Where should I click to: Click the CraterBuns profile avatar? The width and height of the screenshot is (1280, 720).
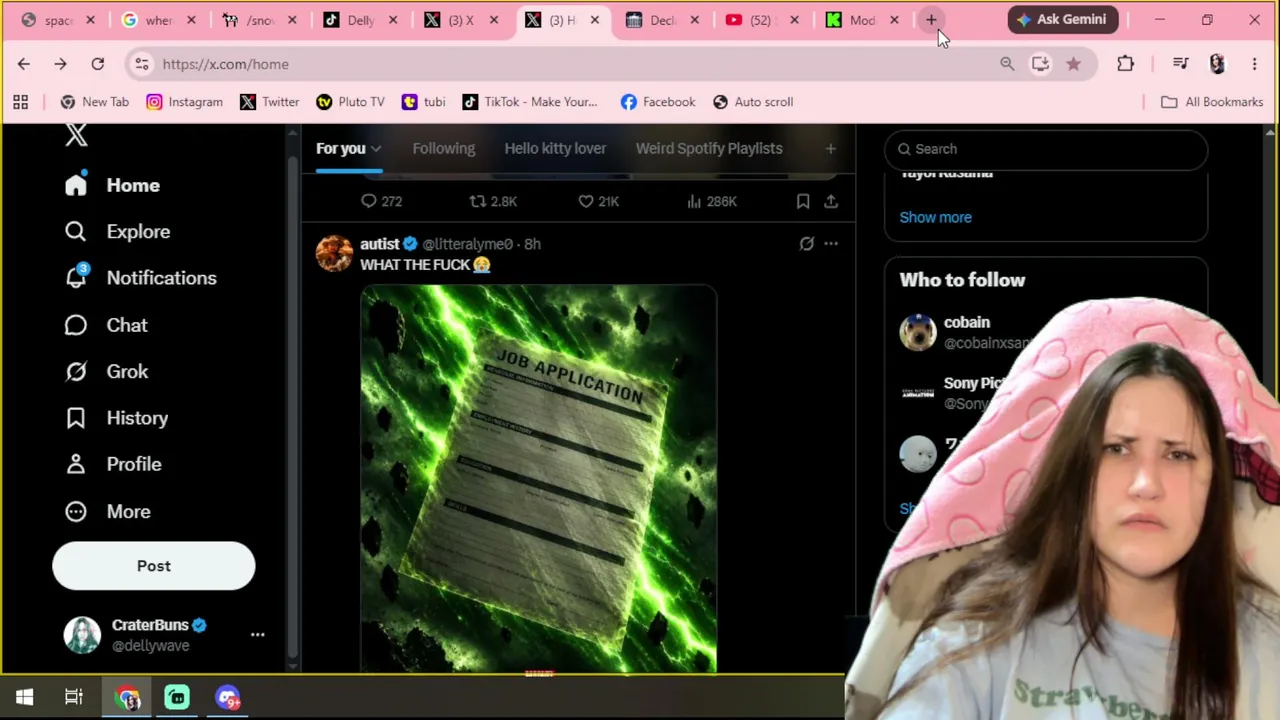click(x=82, y=635)
